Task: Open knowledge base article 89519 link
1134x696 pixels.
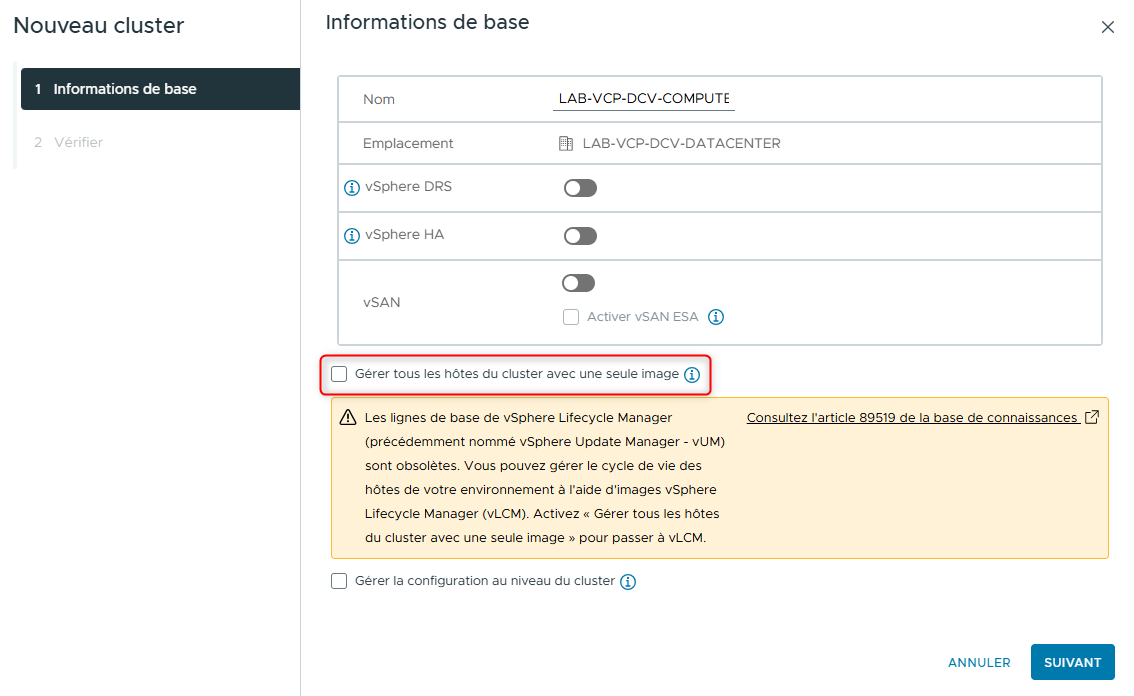Action: click(910, 417)
